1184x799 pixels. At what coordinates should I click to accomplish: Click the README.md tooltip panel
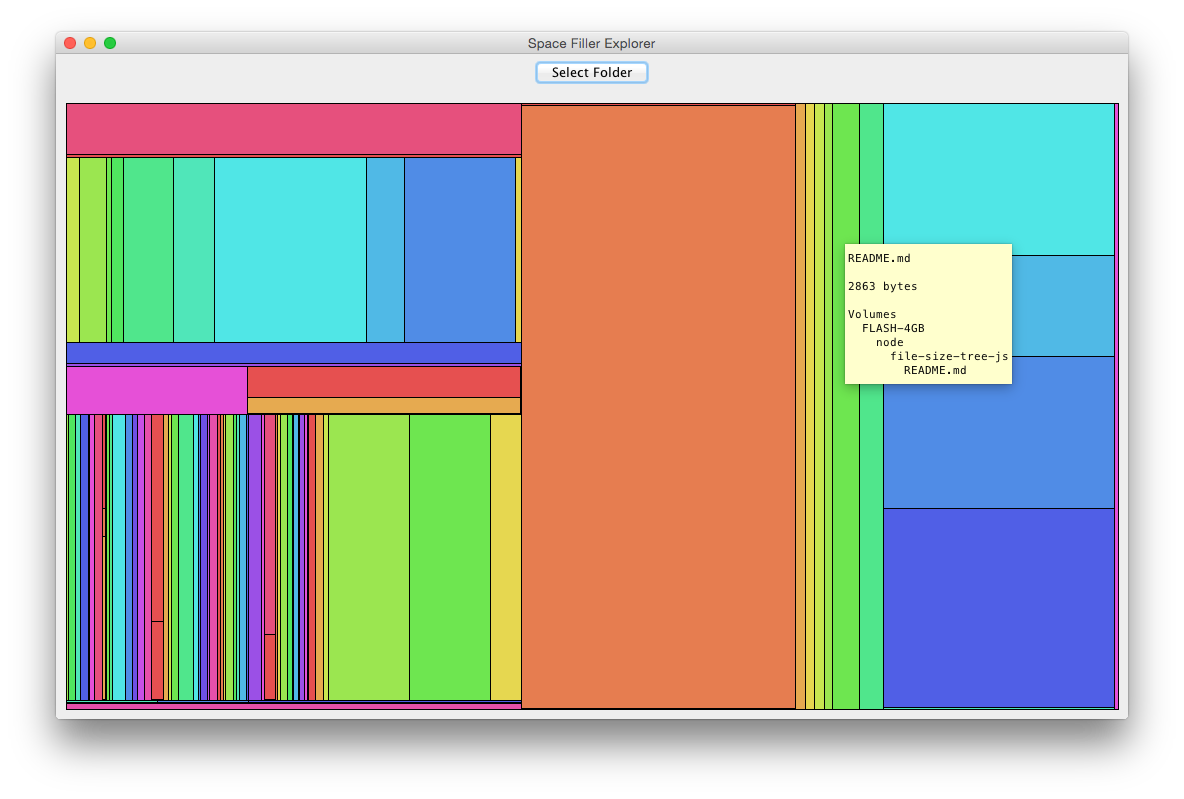click(x=928, y=313)
